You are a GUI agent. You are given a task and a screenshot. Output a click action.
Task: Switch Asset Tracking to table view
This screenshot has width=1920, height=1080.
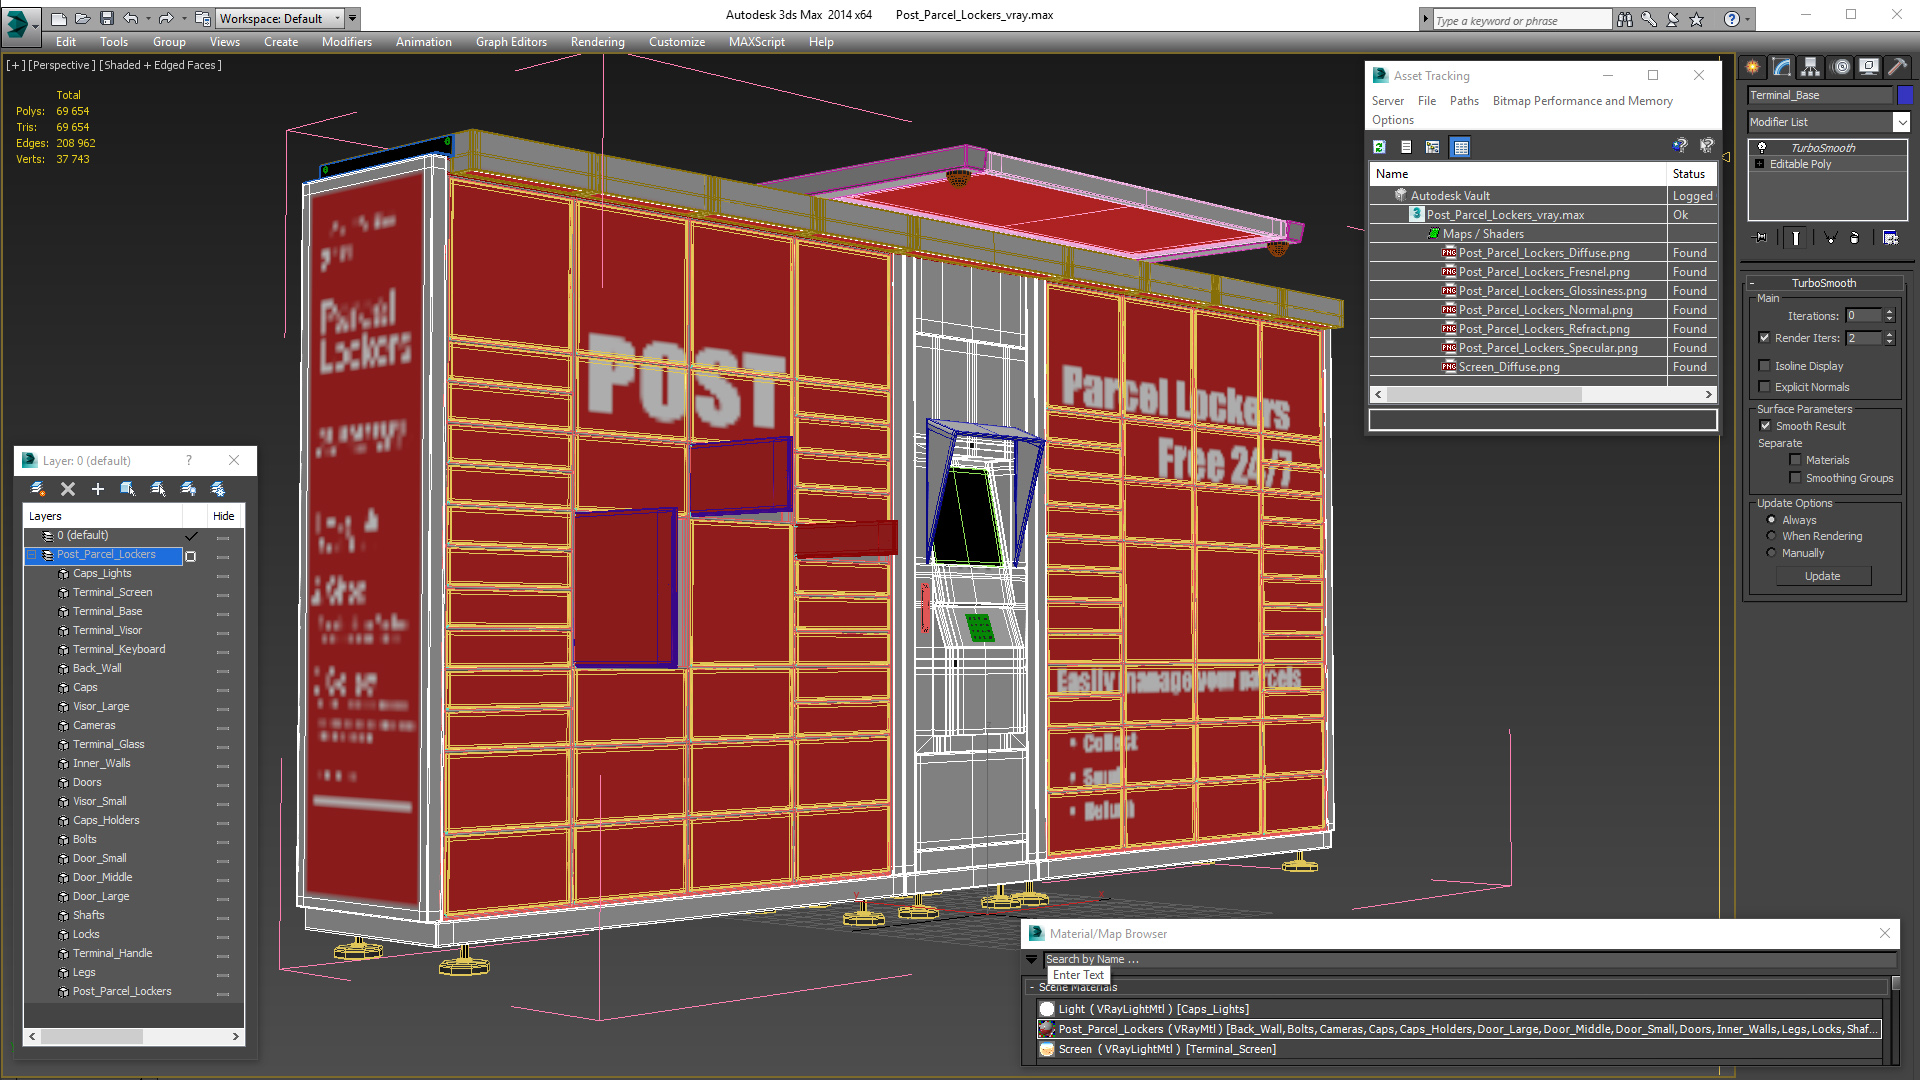coord(1461,147)
